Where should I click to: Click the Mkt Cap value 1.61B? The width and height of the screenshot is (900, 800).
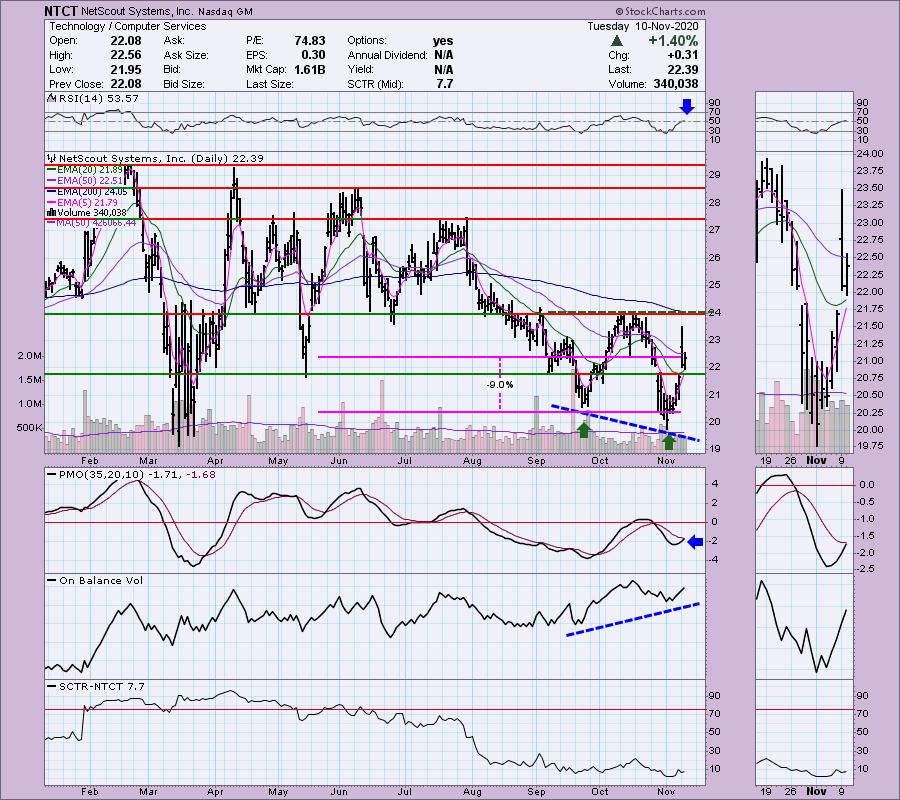[310, 70]
